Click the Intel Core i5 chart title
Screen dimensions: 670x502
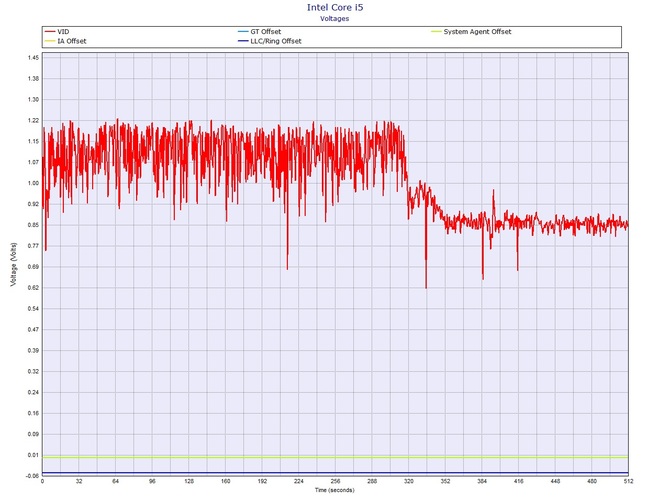tap(335, 7)
